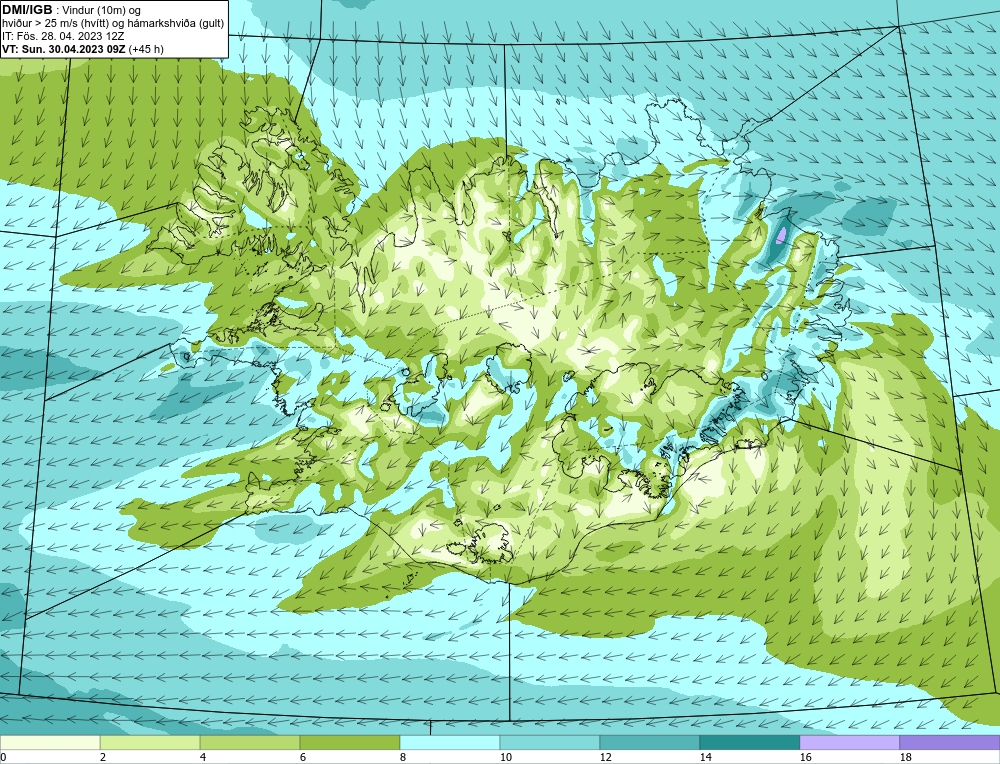Viewport: 1000px width, 764px height.
Task: Click the above 18 m/s purple legend swatch
Action: point(950,743)
